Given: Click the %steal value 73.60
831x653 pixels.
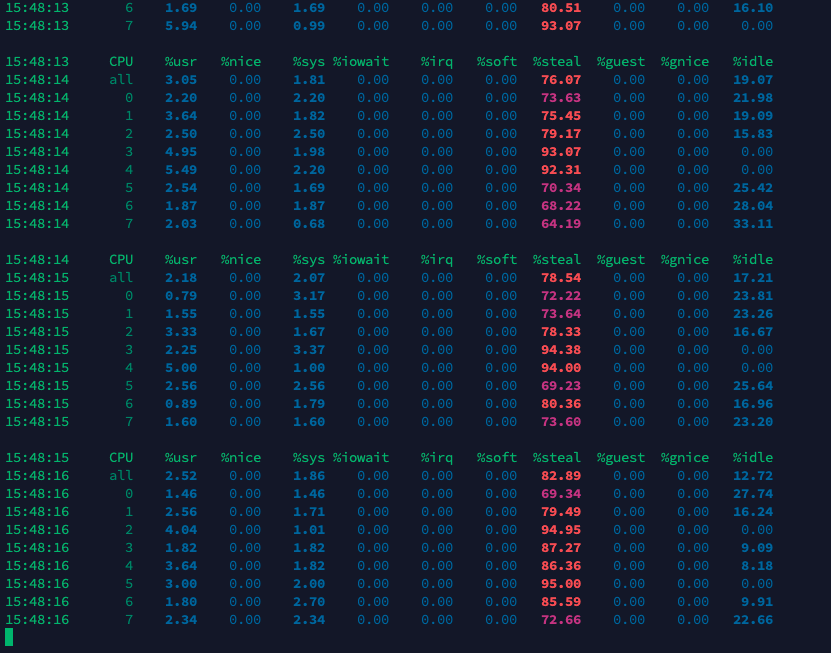Looking at the screenshot, I should click(x=561, y=422).
